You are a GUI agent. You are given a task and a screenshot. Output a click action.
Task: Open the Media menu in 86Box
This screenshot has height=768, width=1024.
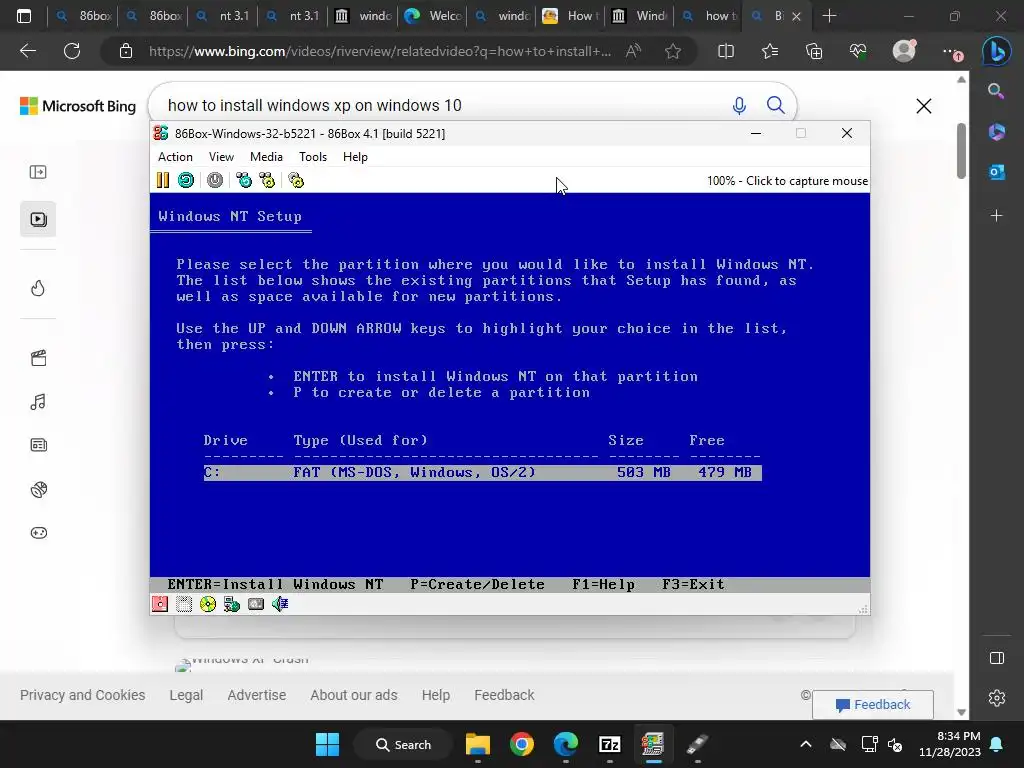[266, 157]
